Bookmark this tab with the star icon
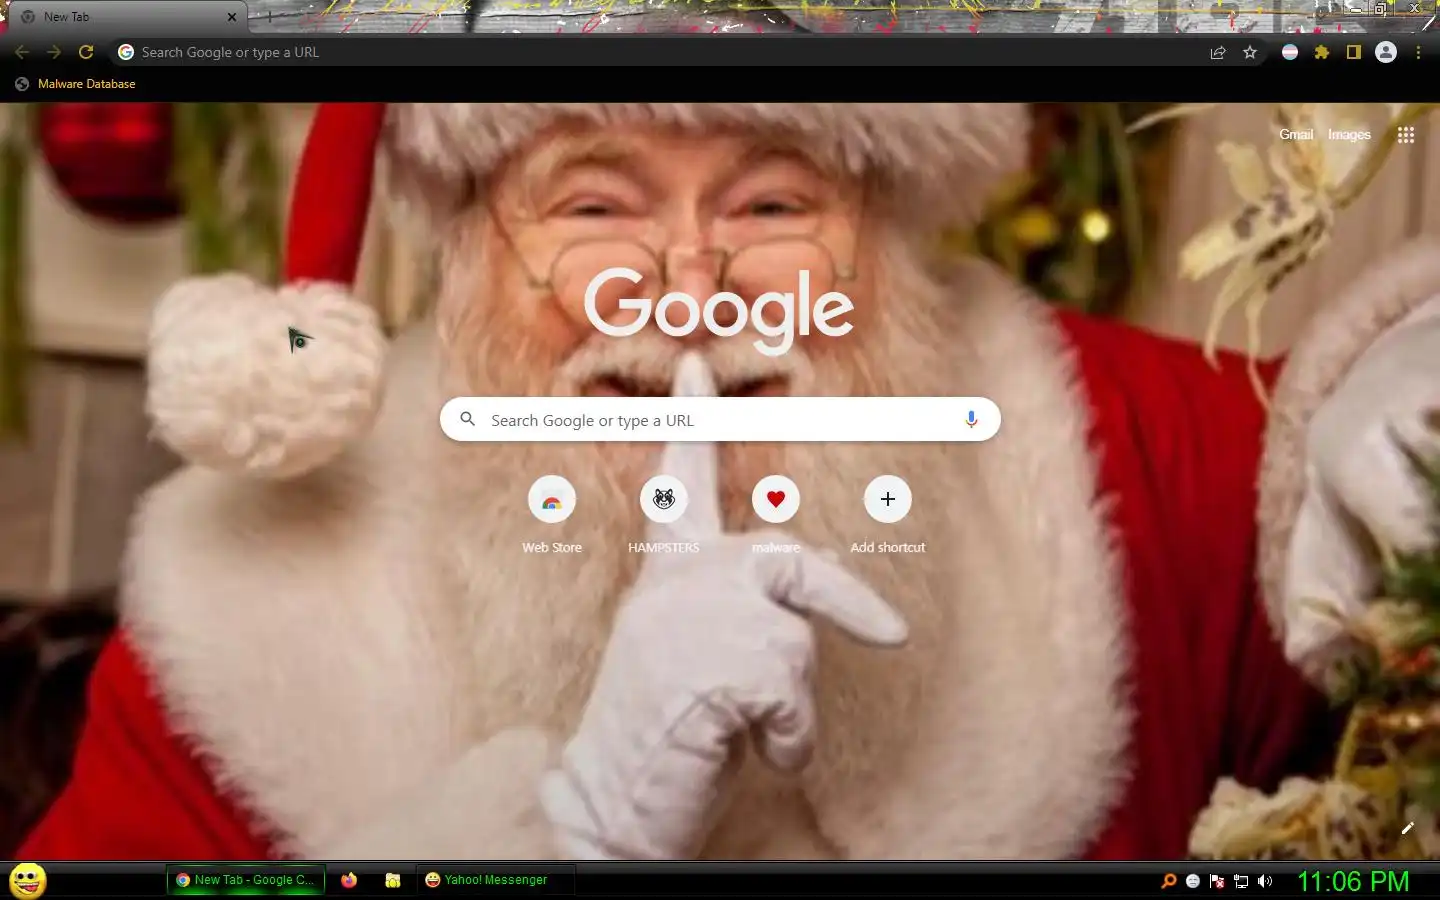This screenshot has height=900, width=1440. (x=1250, y=52)
